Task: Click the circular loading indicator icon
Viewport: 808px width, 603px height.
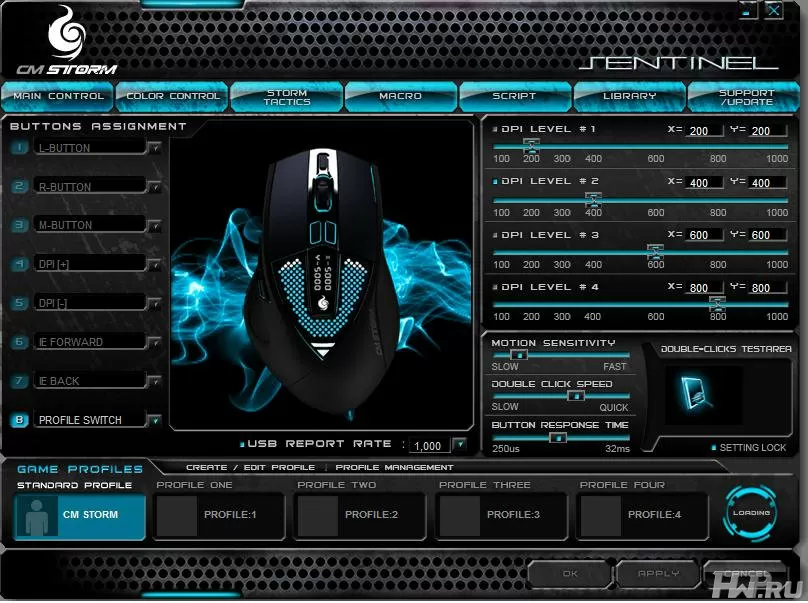Action: point(750,512)
